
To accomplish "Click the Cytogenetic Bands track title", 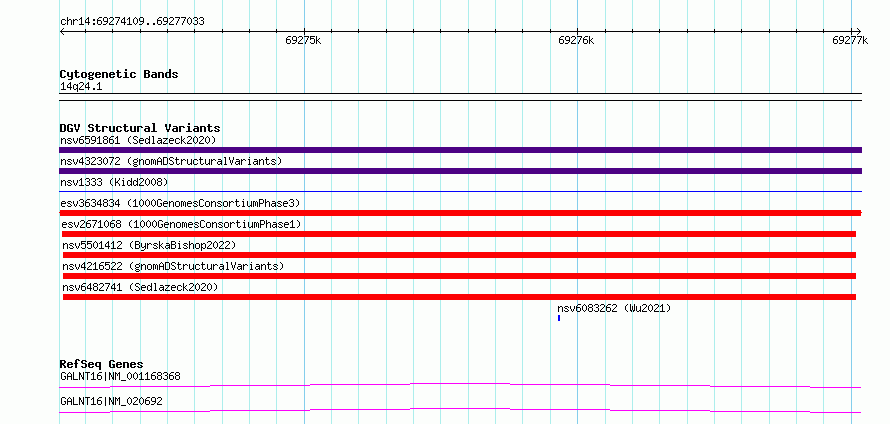I will (119, 74).
